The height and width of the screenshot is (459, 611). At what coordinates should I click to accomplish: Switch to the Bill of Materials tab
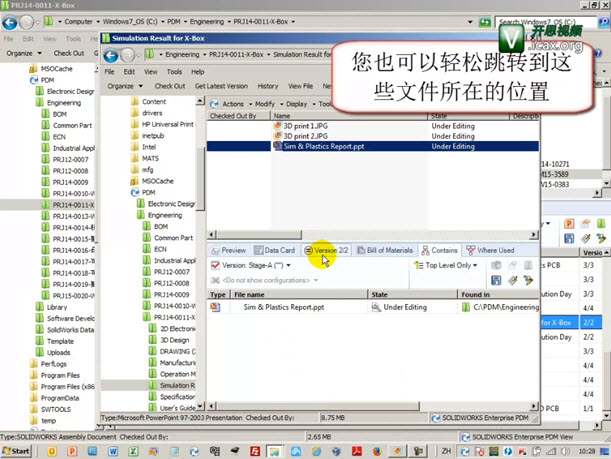tap(385, 250)
